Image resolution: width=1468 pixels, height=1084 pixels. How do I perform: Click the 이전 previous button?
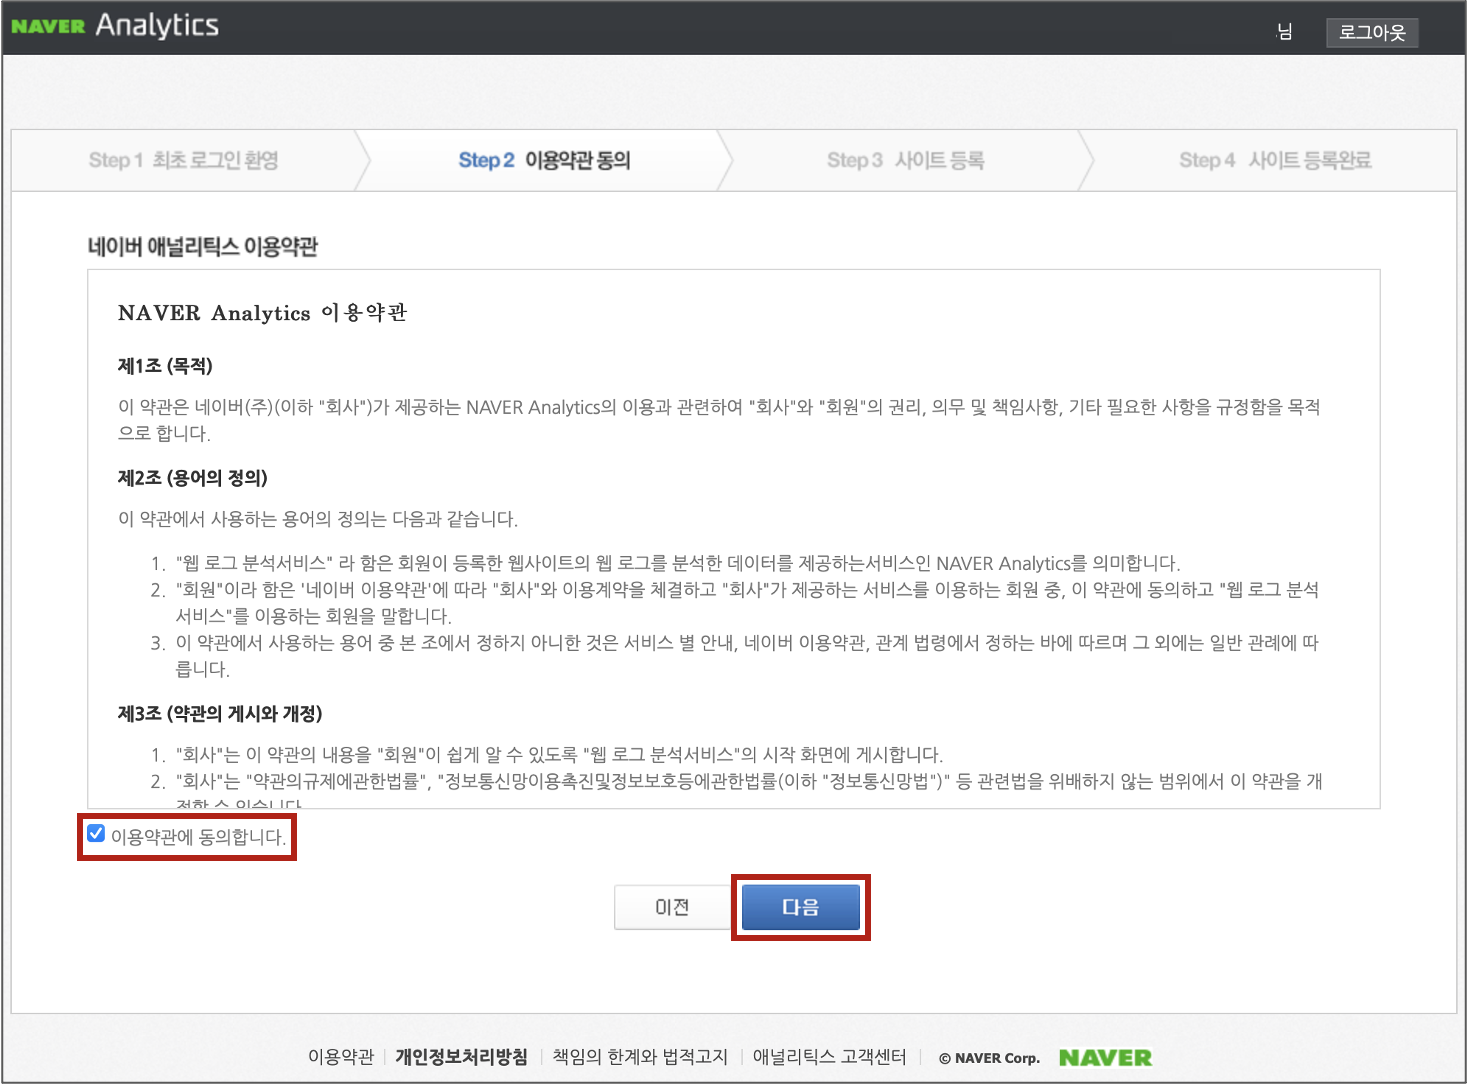click(672, 907)
